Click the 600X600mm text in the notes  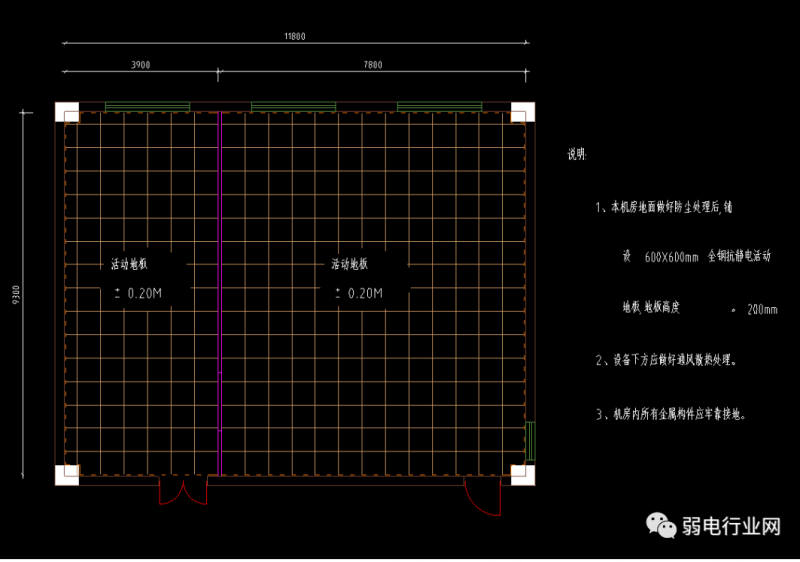pyautogui.click(x=671, y=257)
